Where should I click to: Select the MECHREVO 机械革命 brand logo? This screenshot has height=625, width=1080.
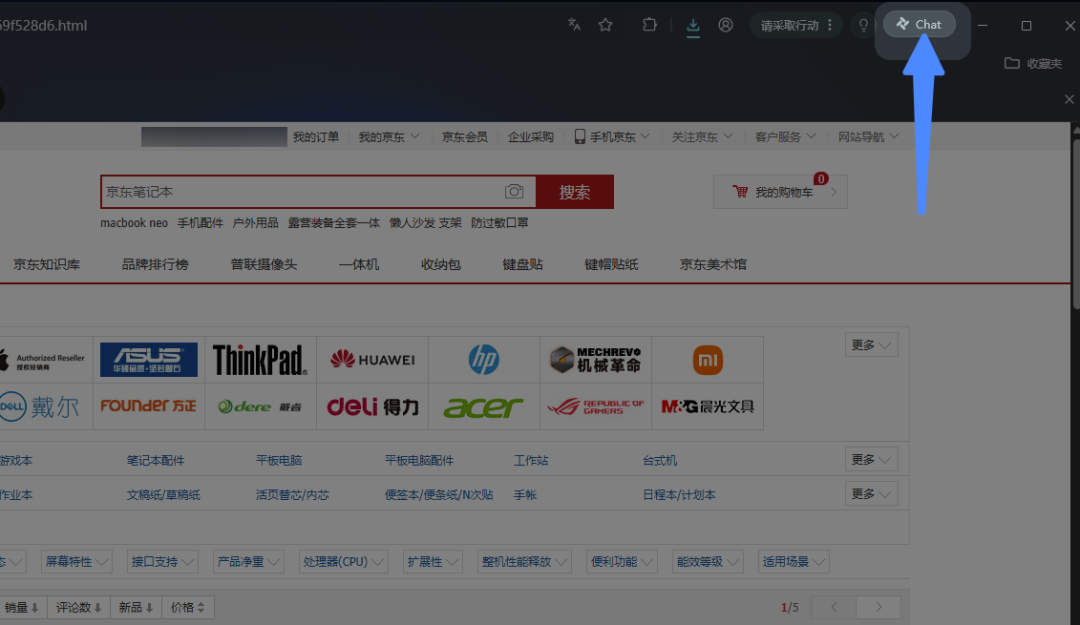point(595,360)
